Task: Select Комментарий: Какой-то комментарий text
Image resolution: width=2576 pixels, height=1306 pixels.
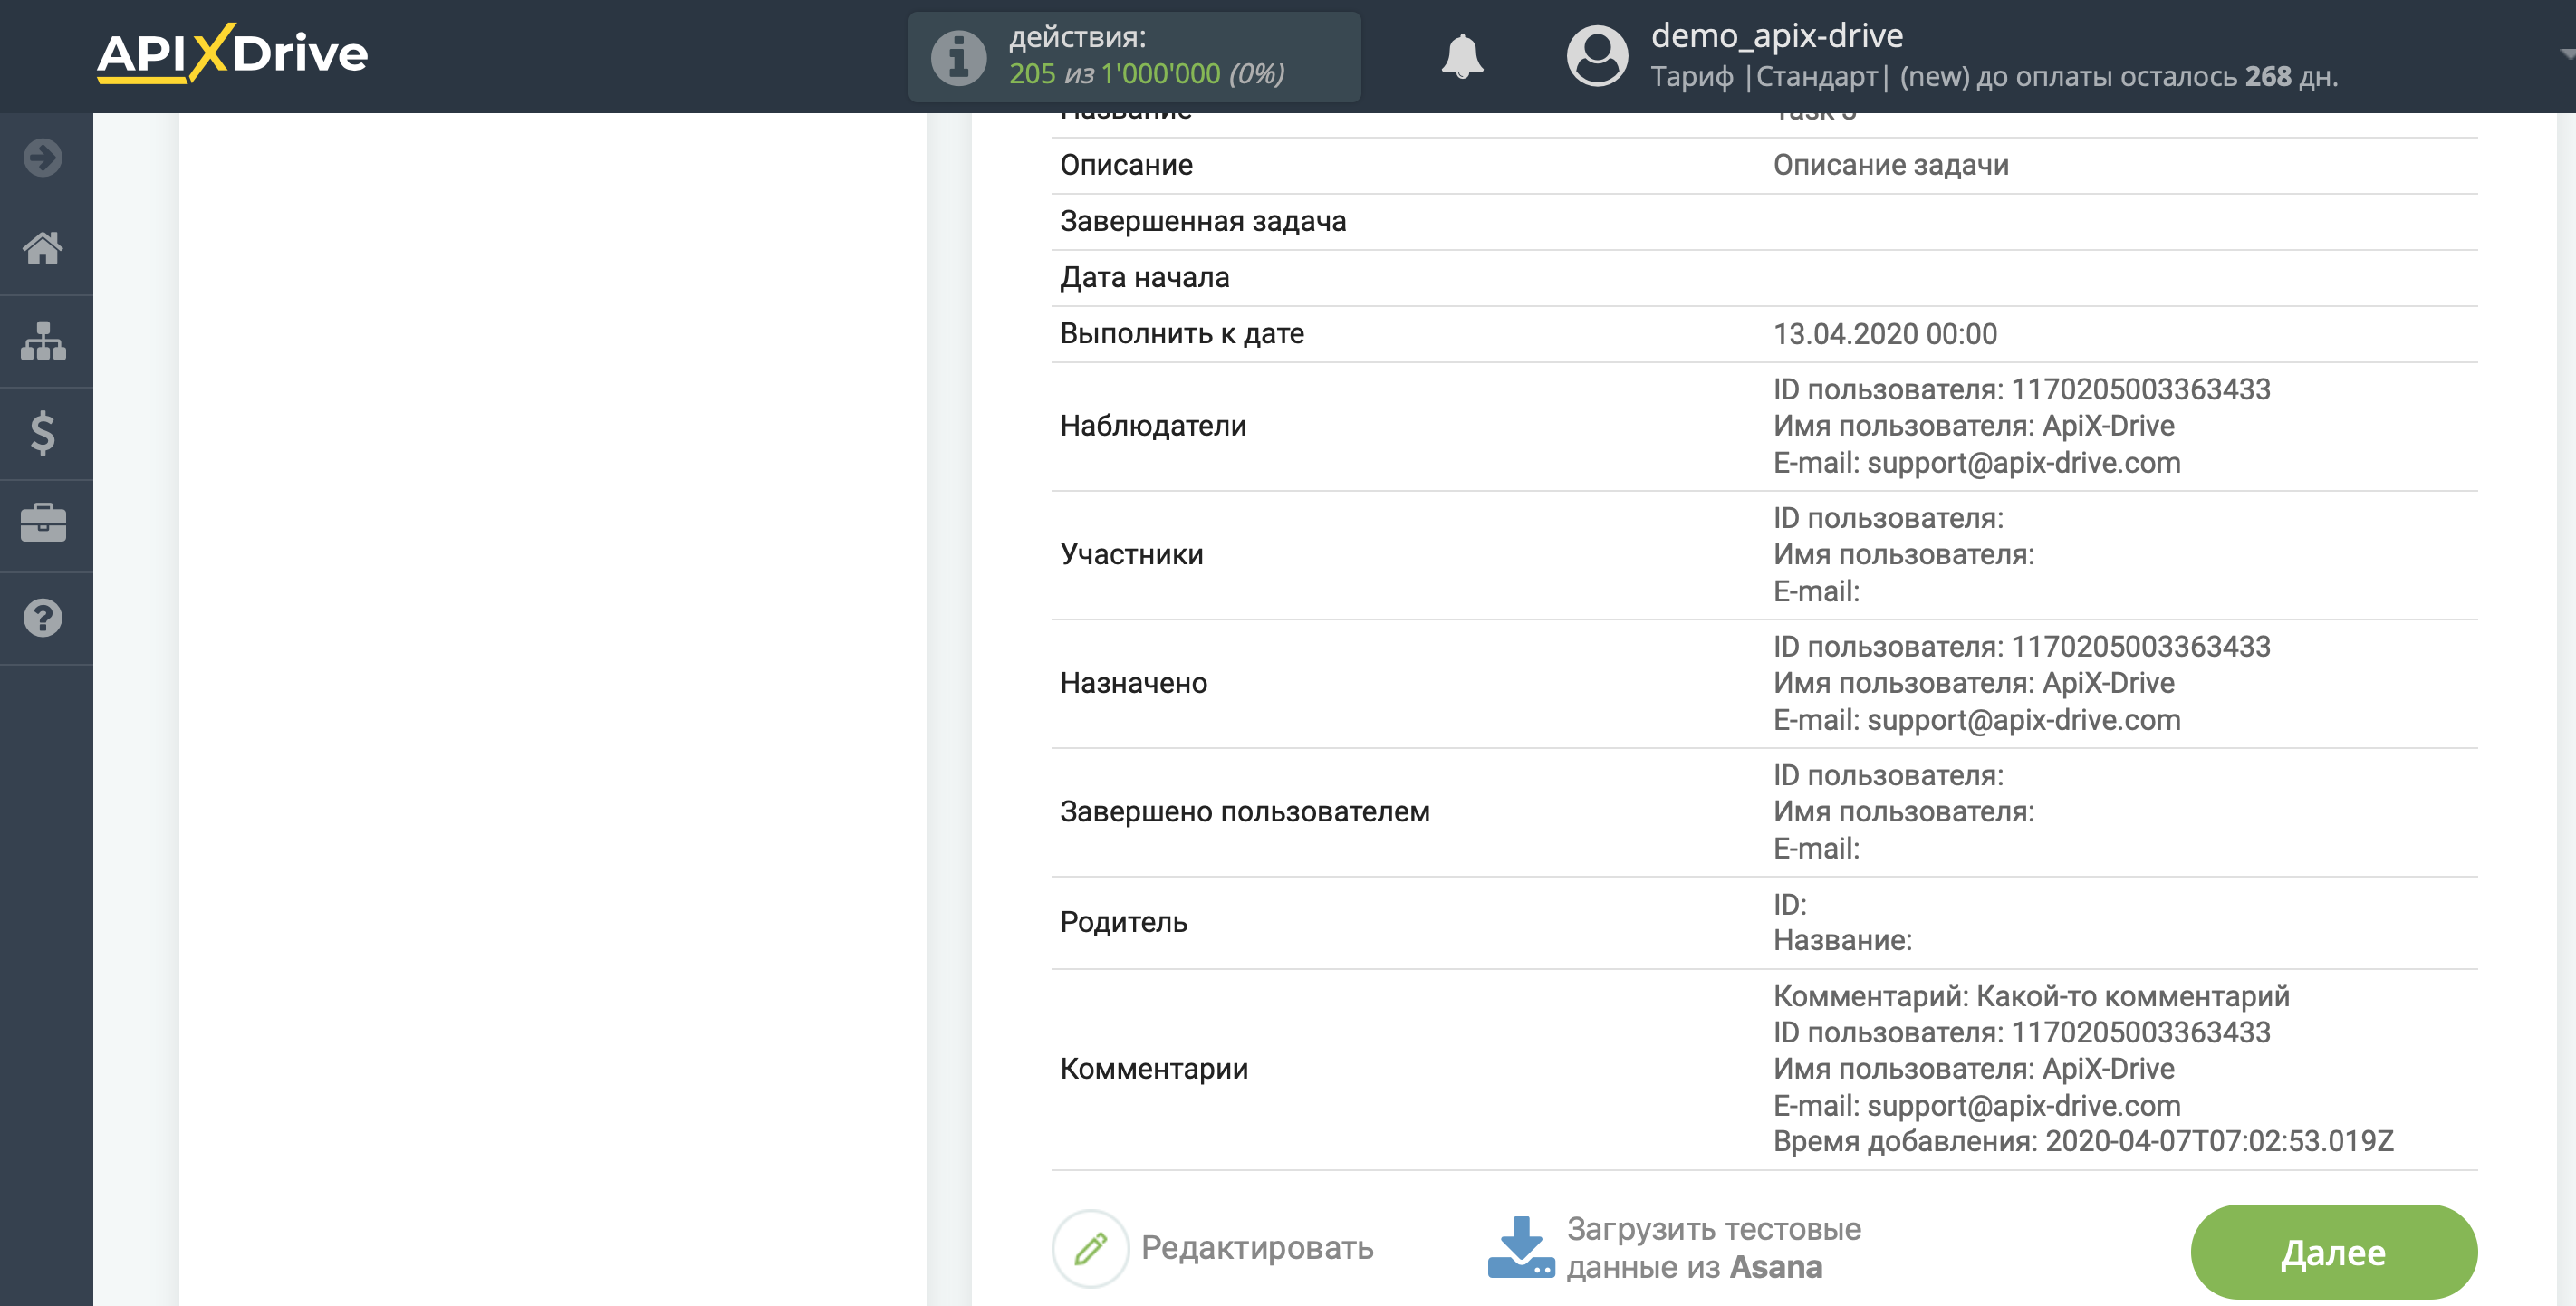Action: pyautogui.click(x=2031, y=996)
